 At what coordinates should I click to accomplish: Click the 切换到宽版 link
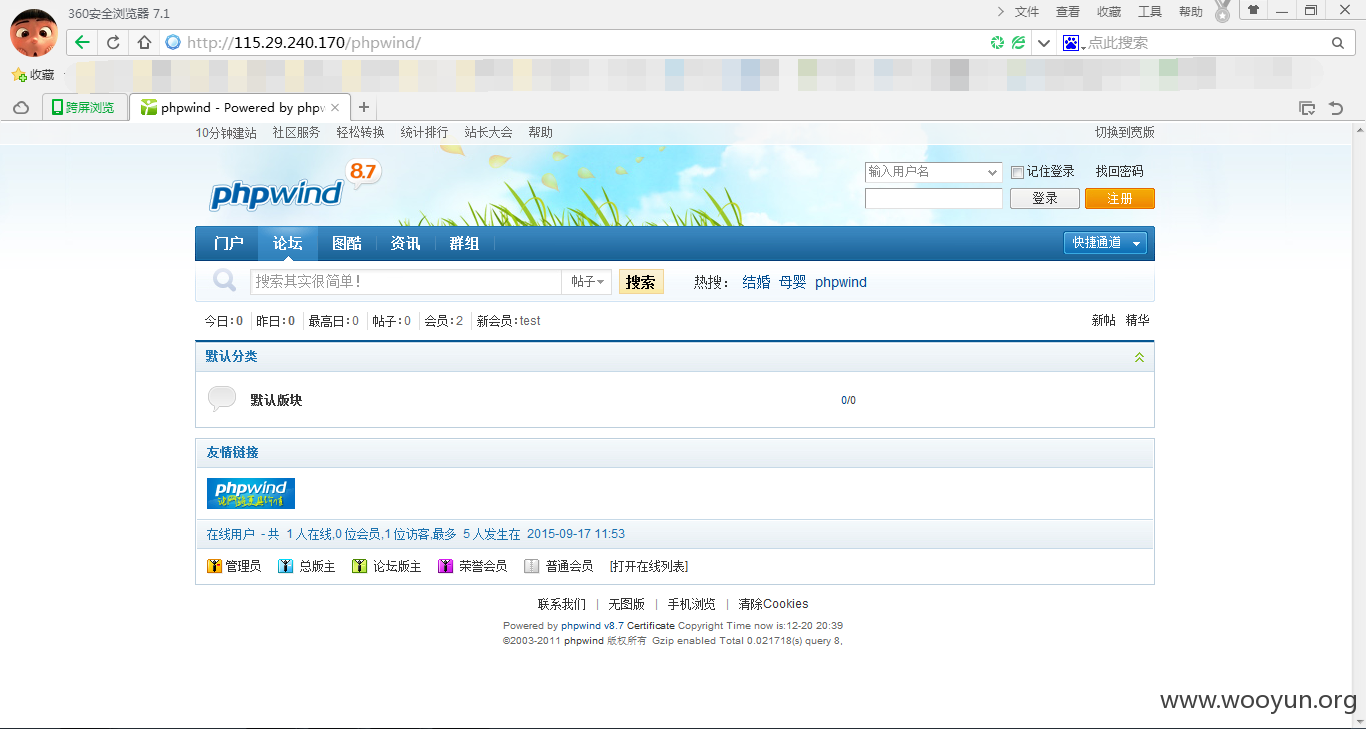point(1125,132)
